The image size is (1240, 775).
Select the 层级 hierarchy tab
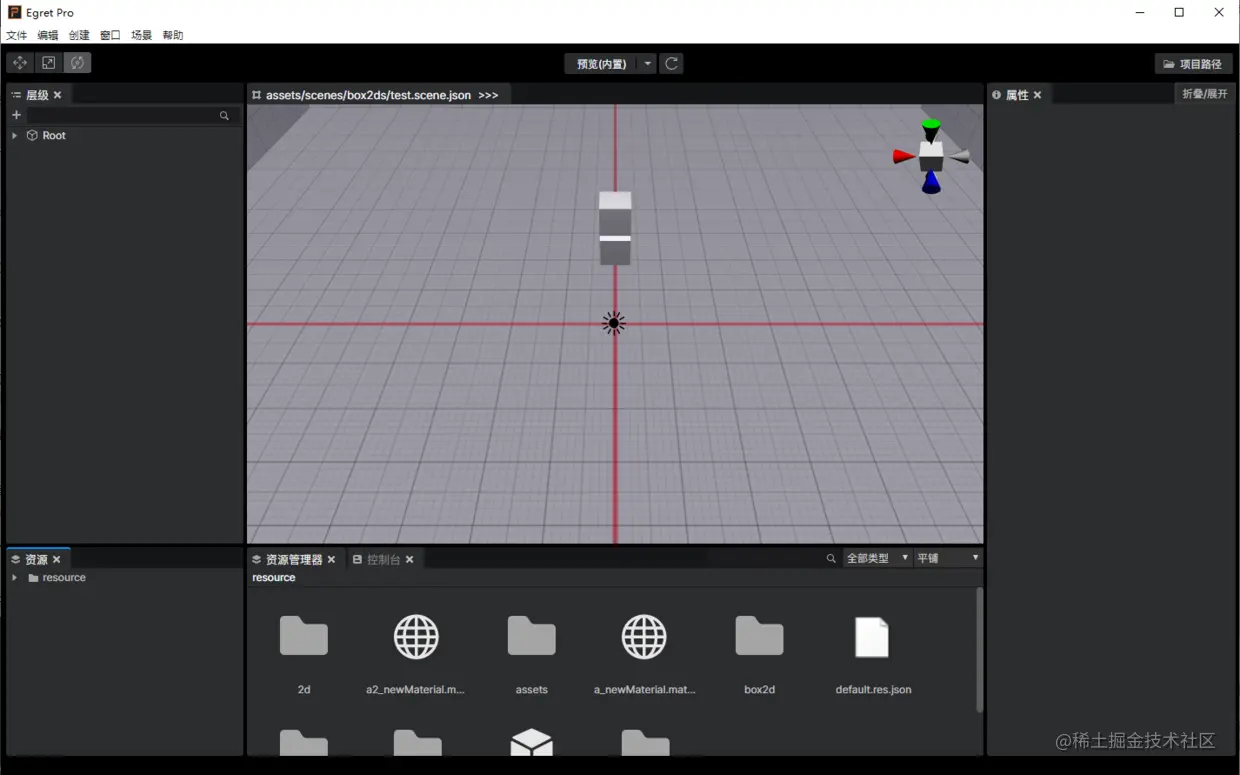[37, 95]
